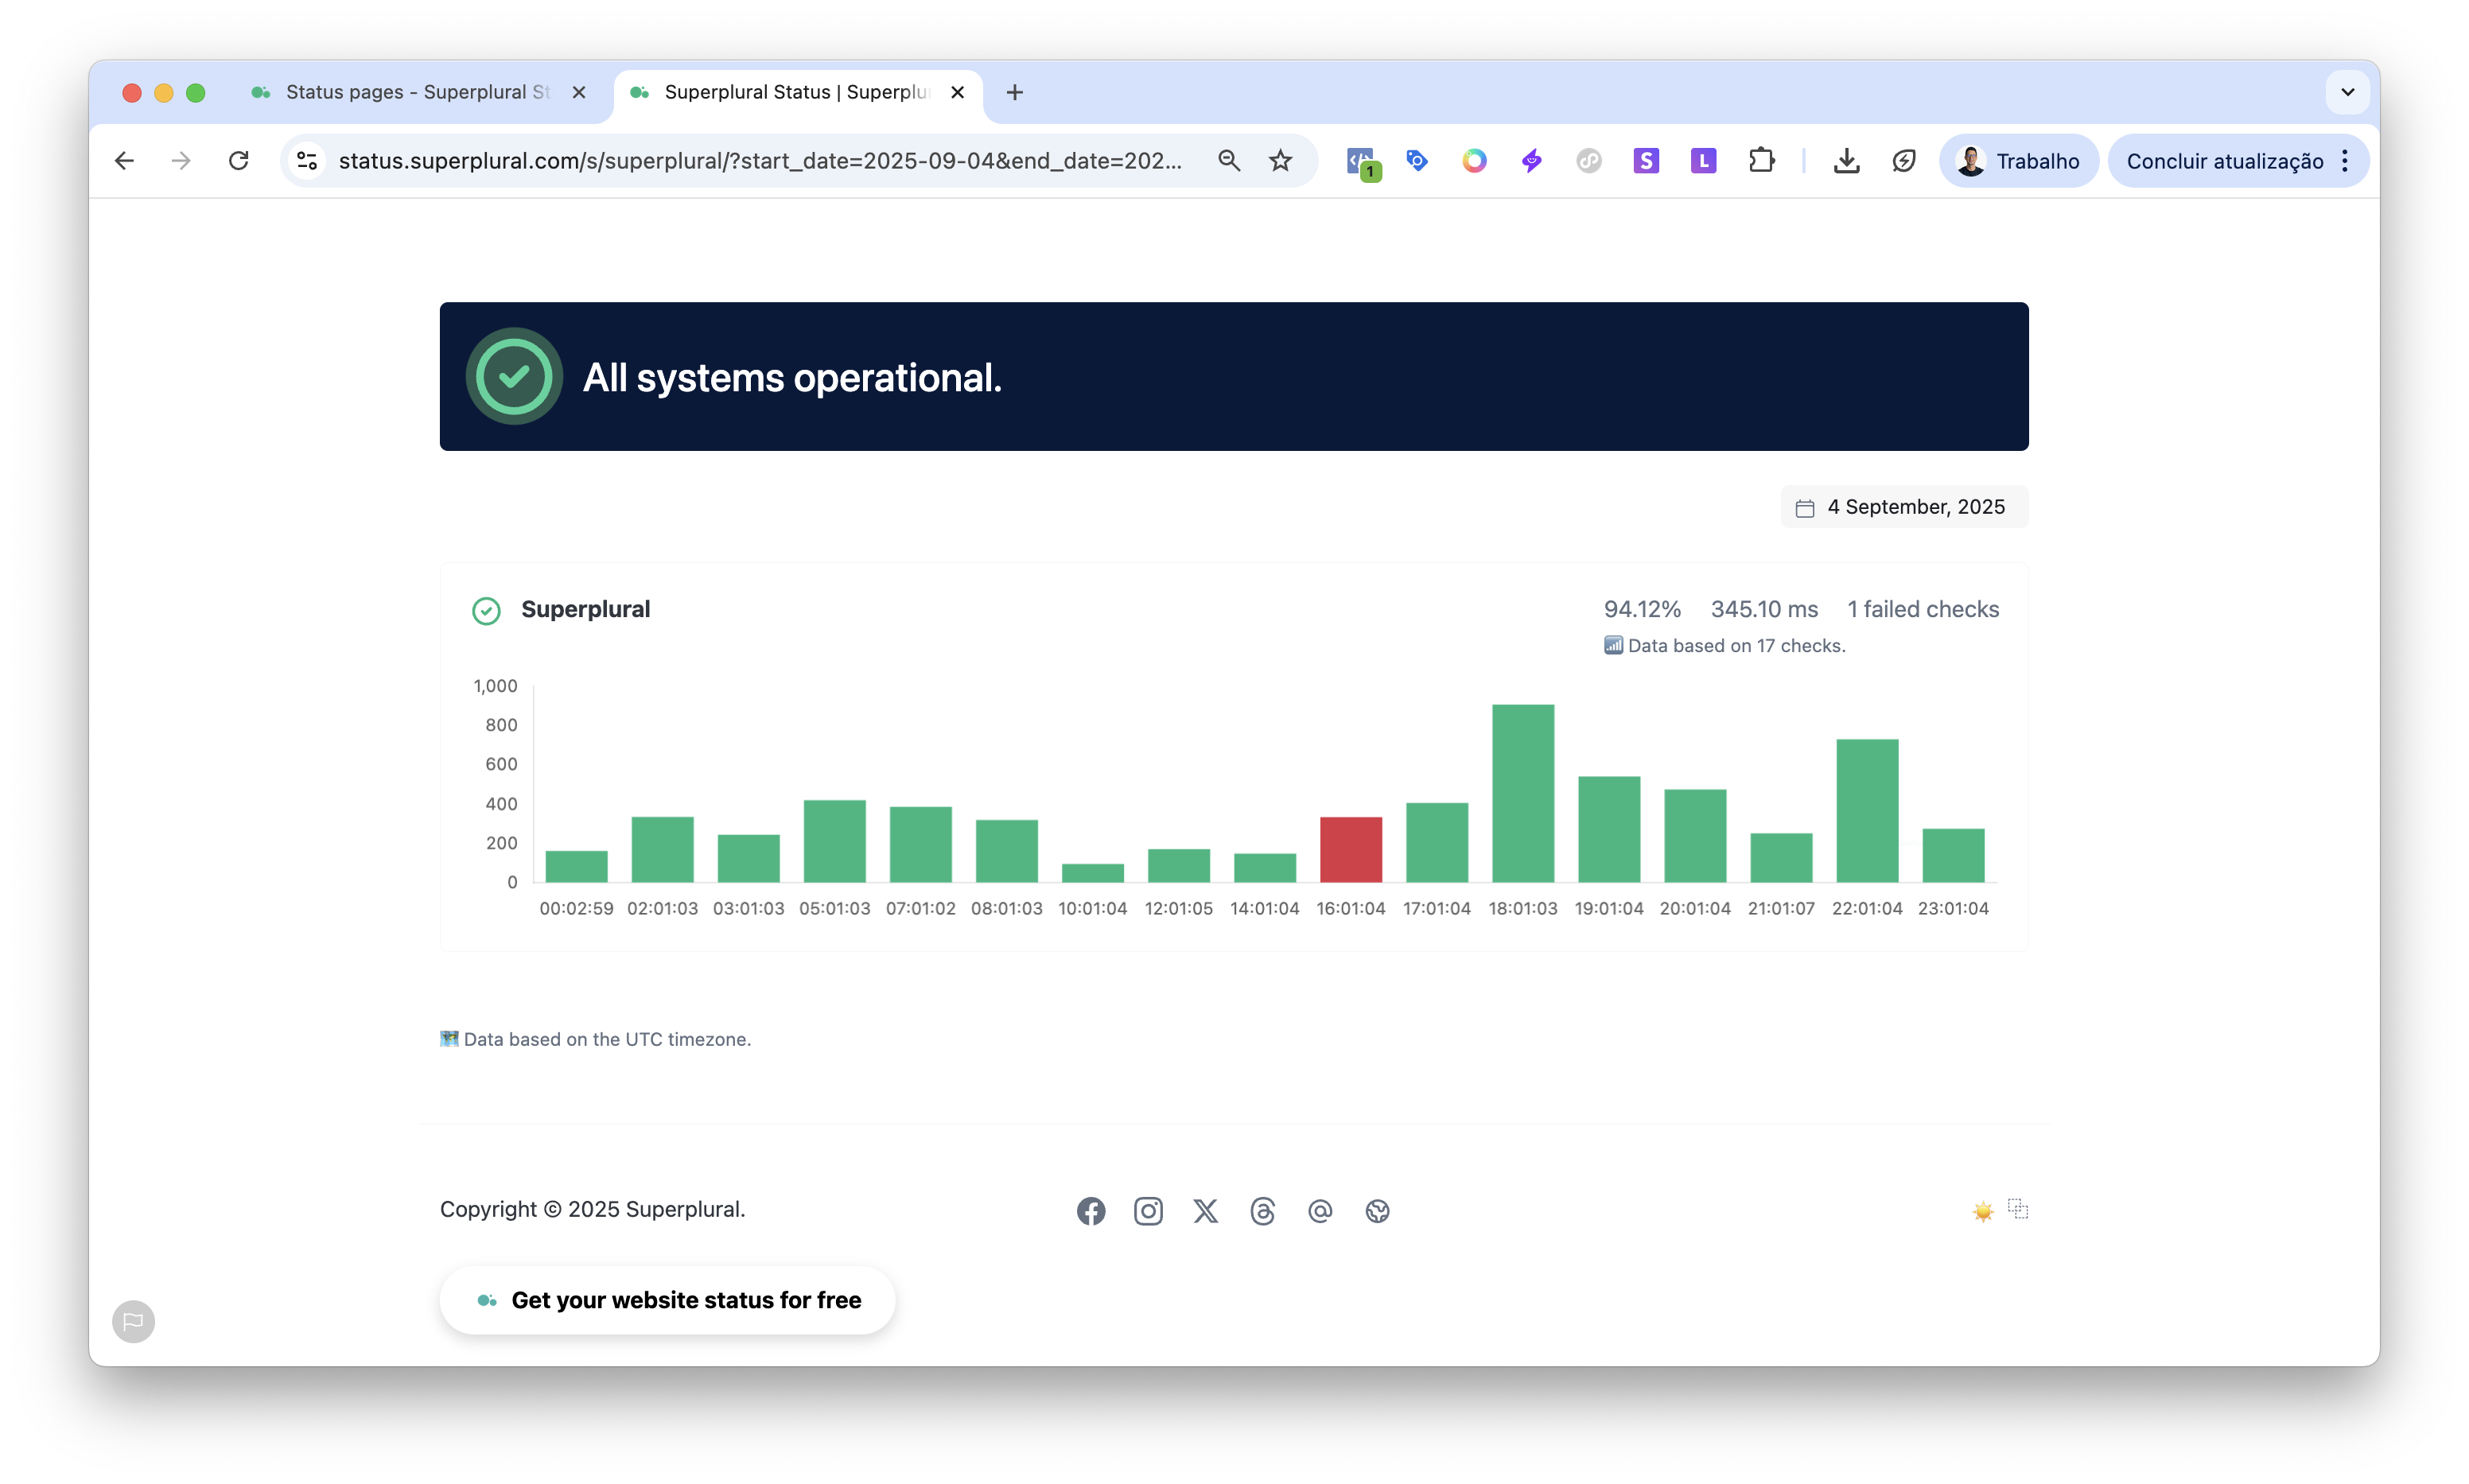Click the magnifier zoom icon in address bar

pyautogui.click(x=1229, y=160)
